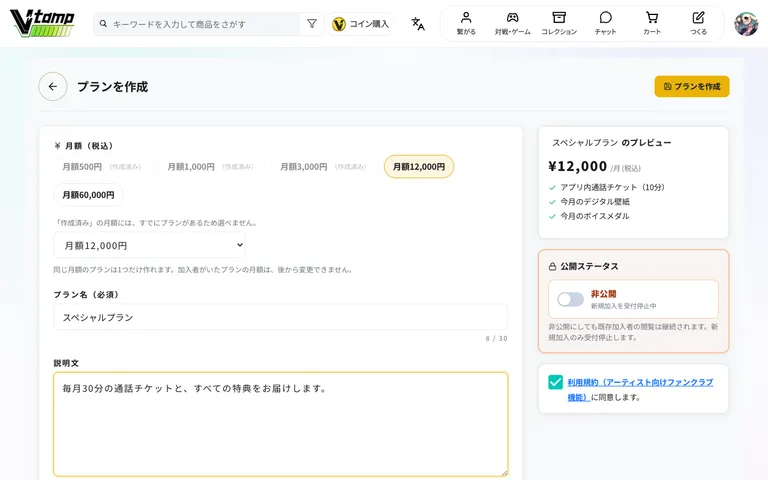Click the チャット menu label
768x480 pixels.
pos(605,32)
